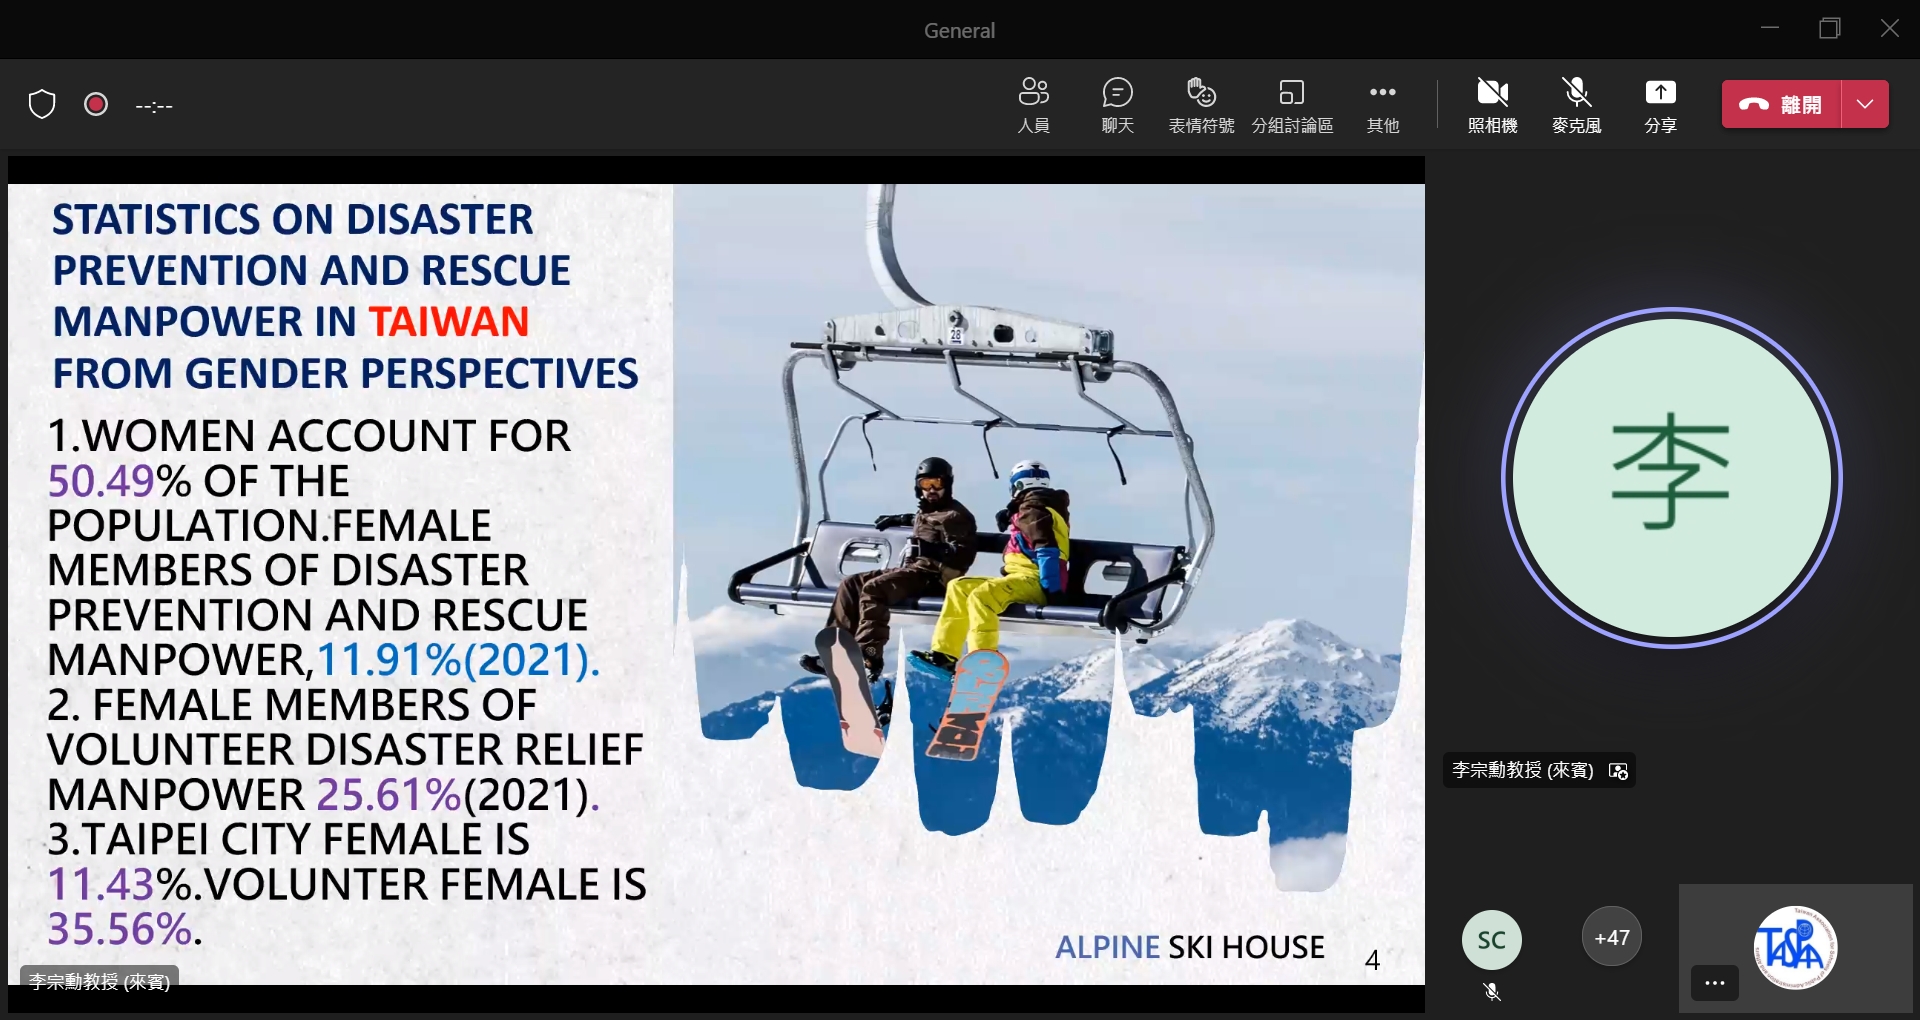The image size is (1920, 1020).
Task: Click the 李 speaker avatar circle
Action: pos(1671,477)
